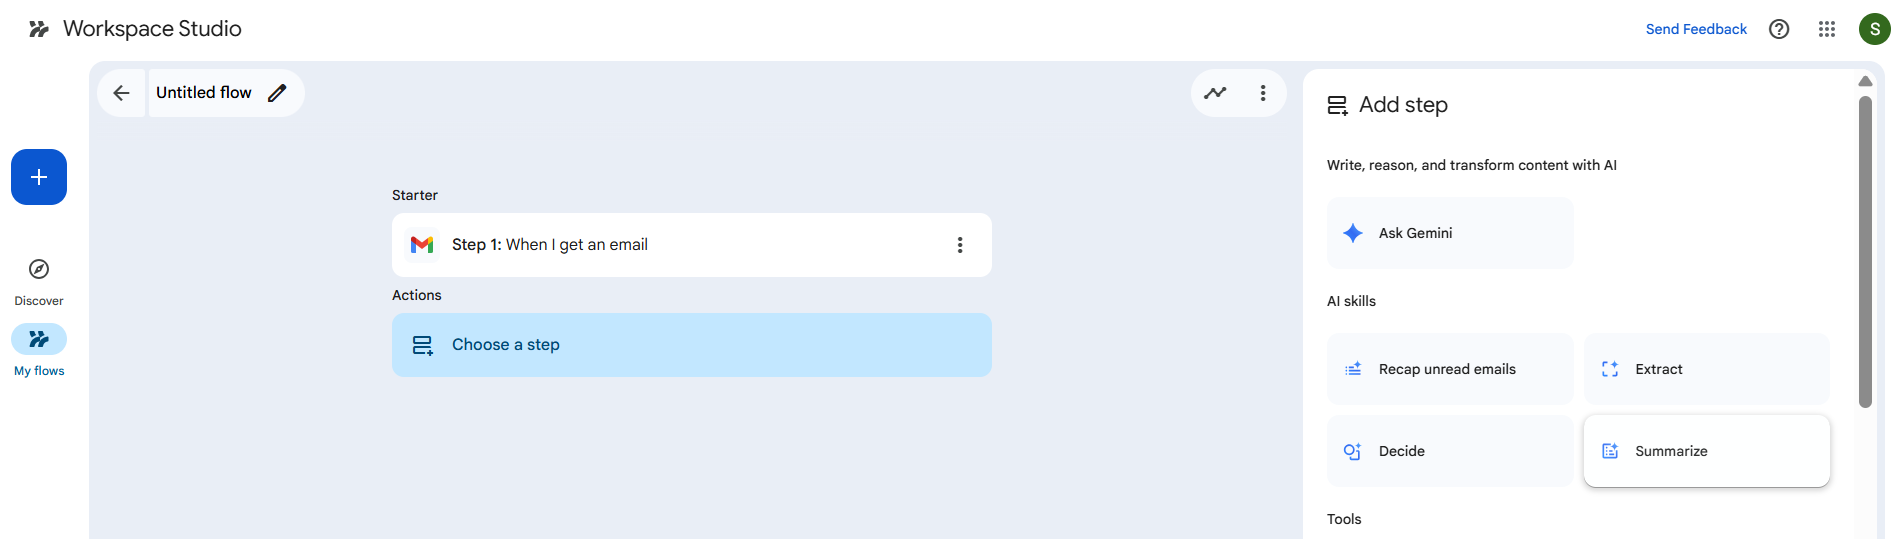Image resolution: width=1902 pixels, height=539 pixels.
Task: Open Step 1 three-dot options menu
Action: coord(960,245)
